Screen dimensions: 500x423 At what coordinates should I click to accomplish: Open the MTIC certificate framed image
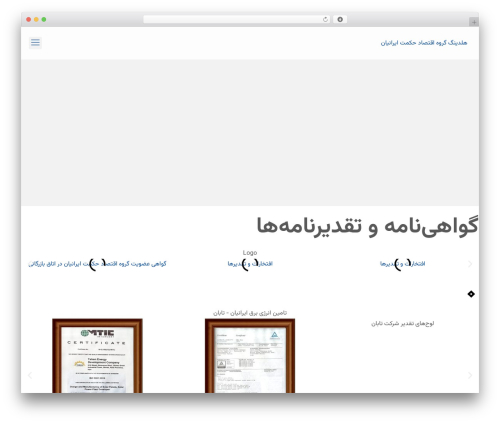(x=97, y=356)
